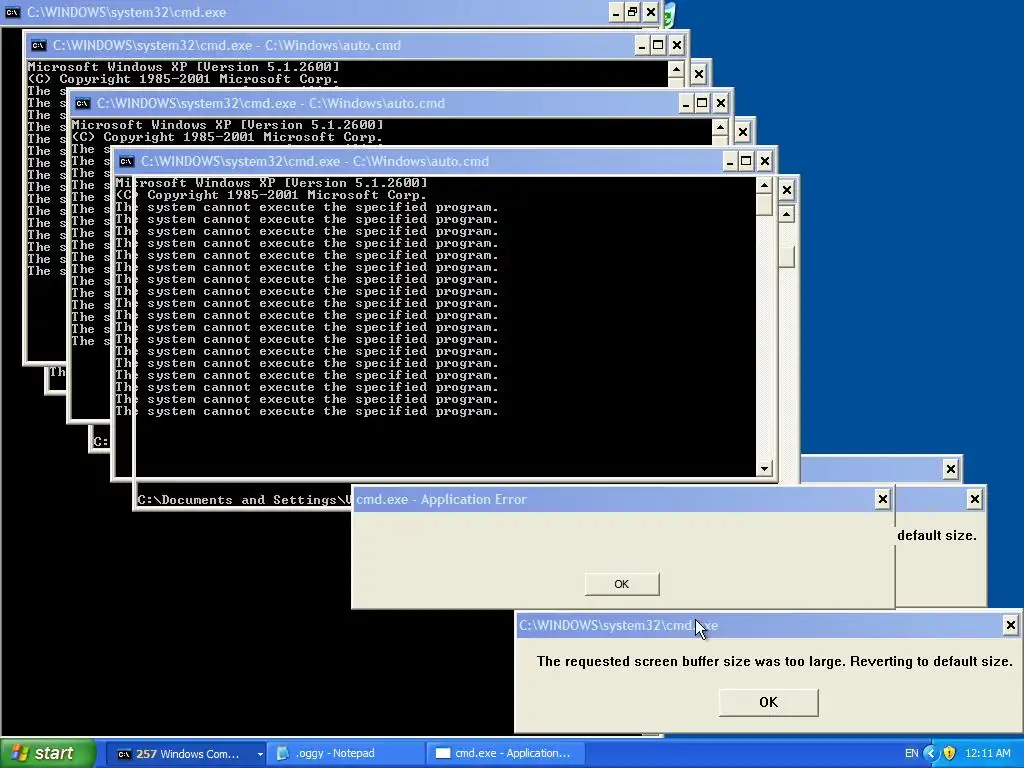Close the rearmost auto.cmd window
This screenshot has height=768, width=1024.
(x=677, y=45)
